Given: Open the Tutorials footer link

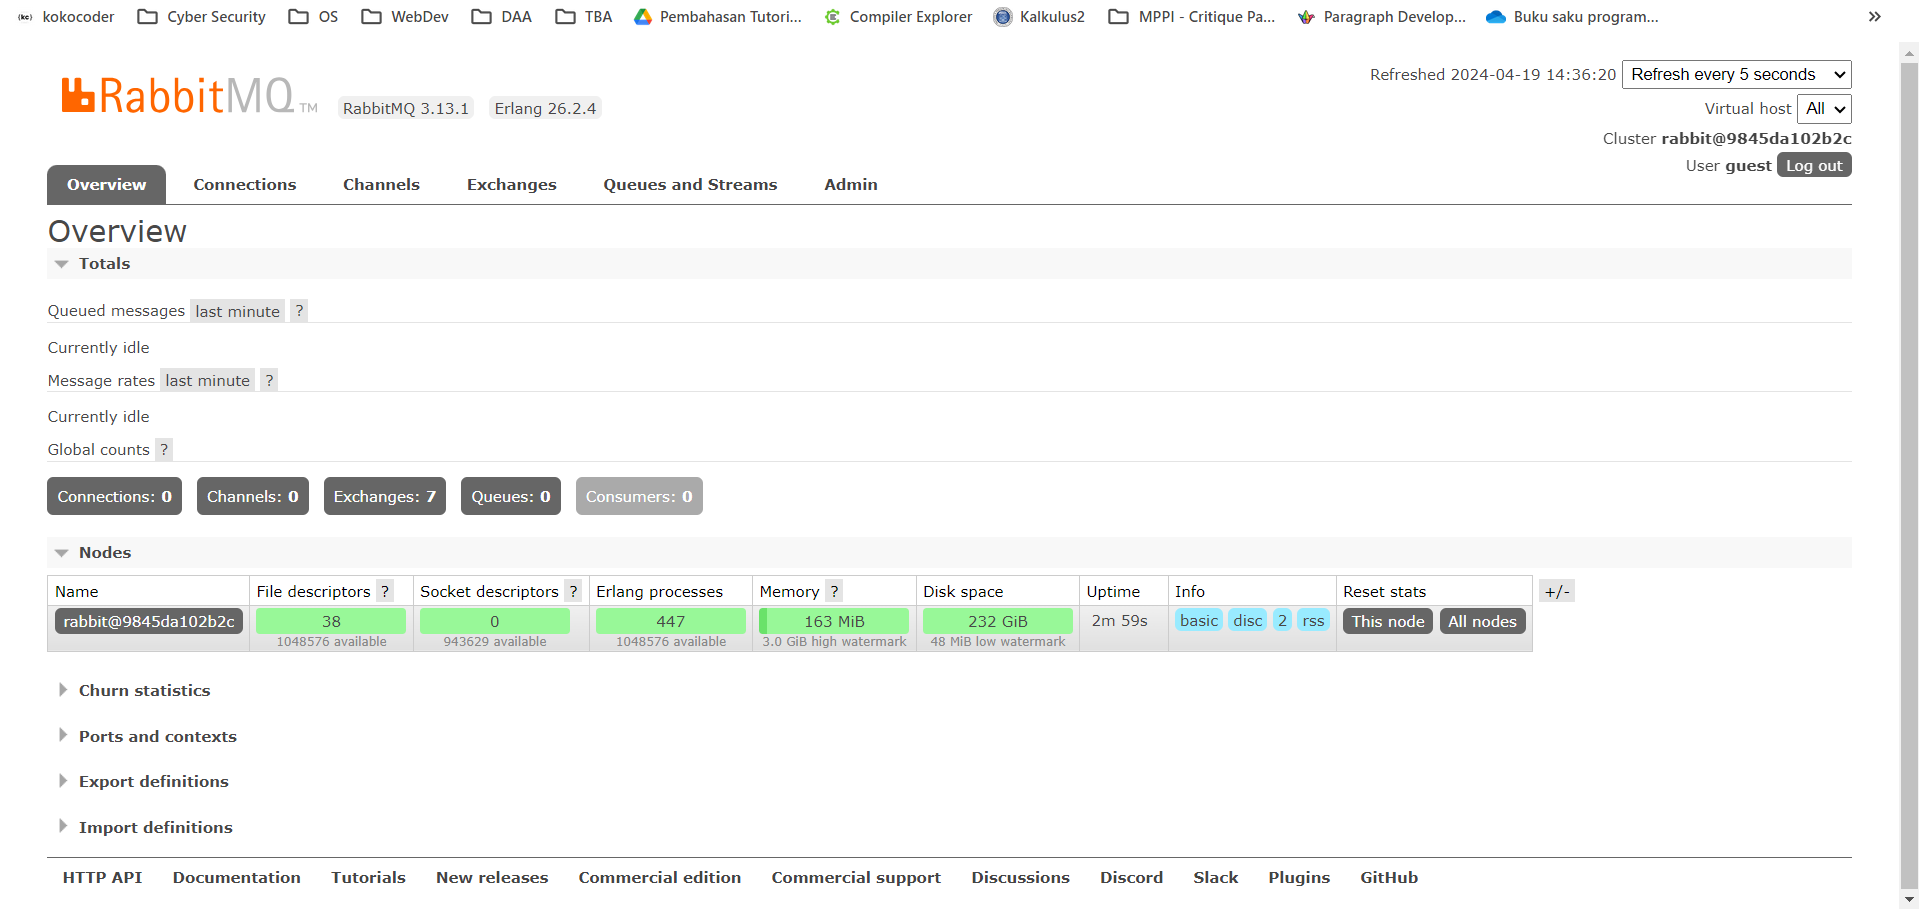Looking at the screenshot, I should click(x=368, y=878).
